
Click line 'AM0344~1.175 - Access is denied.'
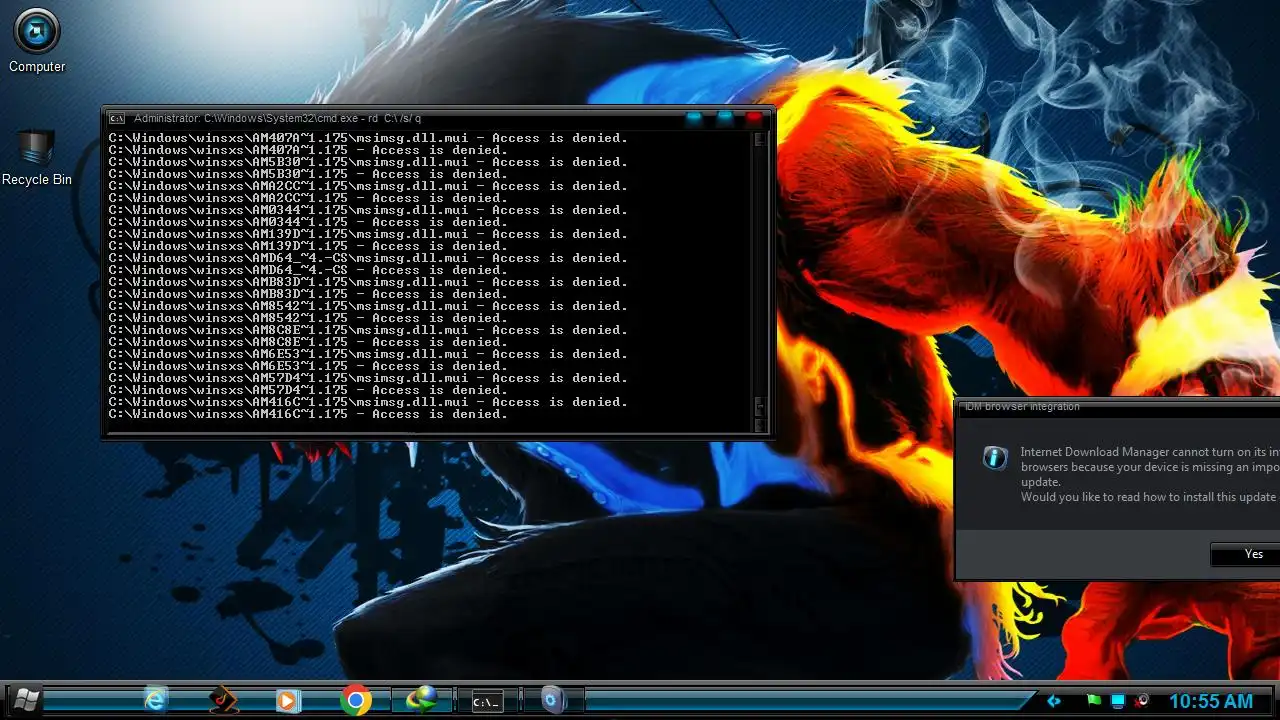pyautogui.click(x=308, y=222)
